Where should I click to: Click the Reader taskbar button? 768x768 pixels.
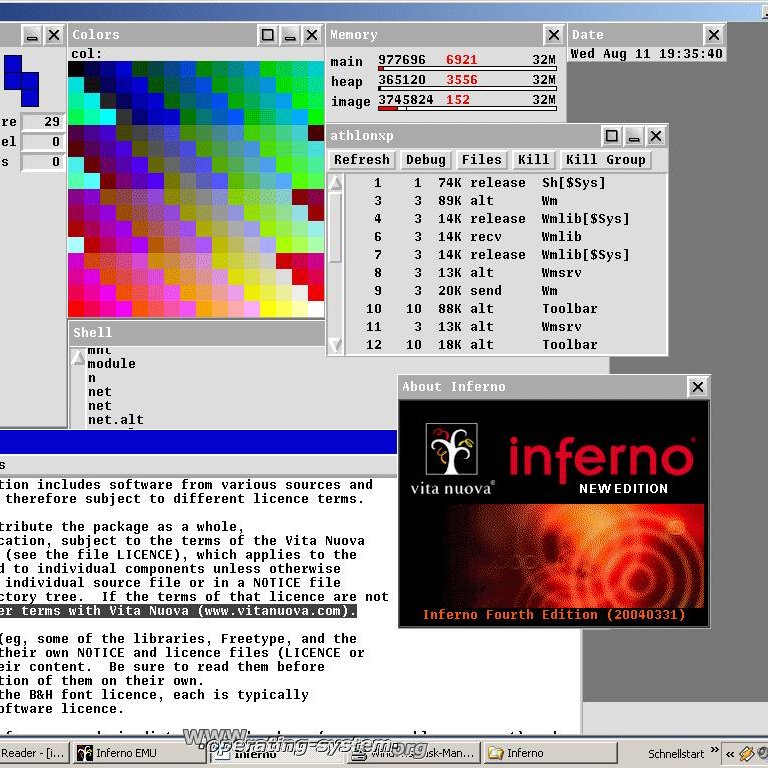point(33,753)
